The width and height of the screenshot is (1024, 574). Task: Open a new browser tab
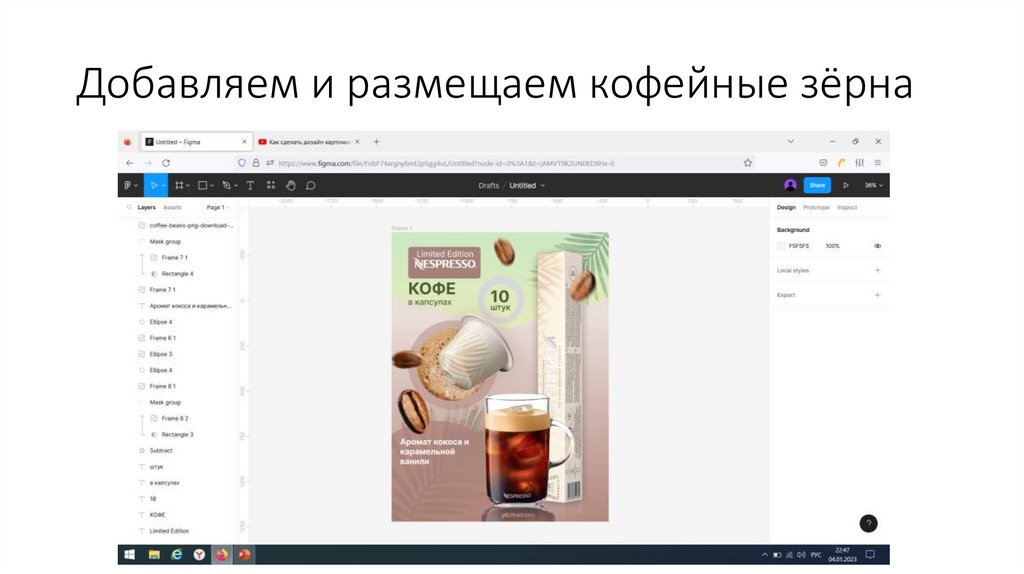376,142
